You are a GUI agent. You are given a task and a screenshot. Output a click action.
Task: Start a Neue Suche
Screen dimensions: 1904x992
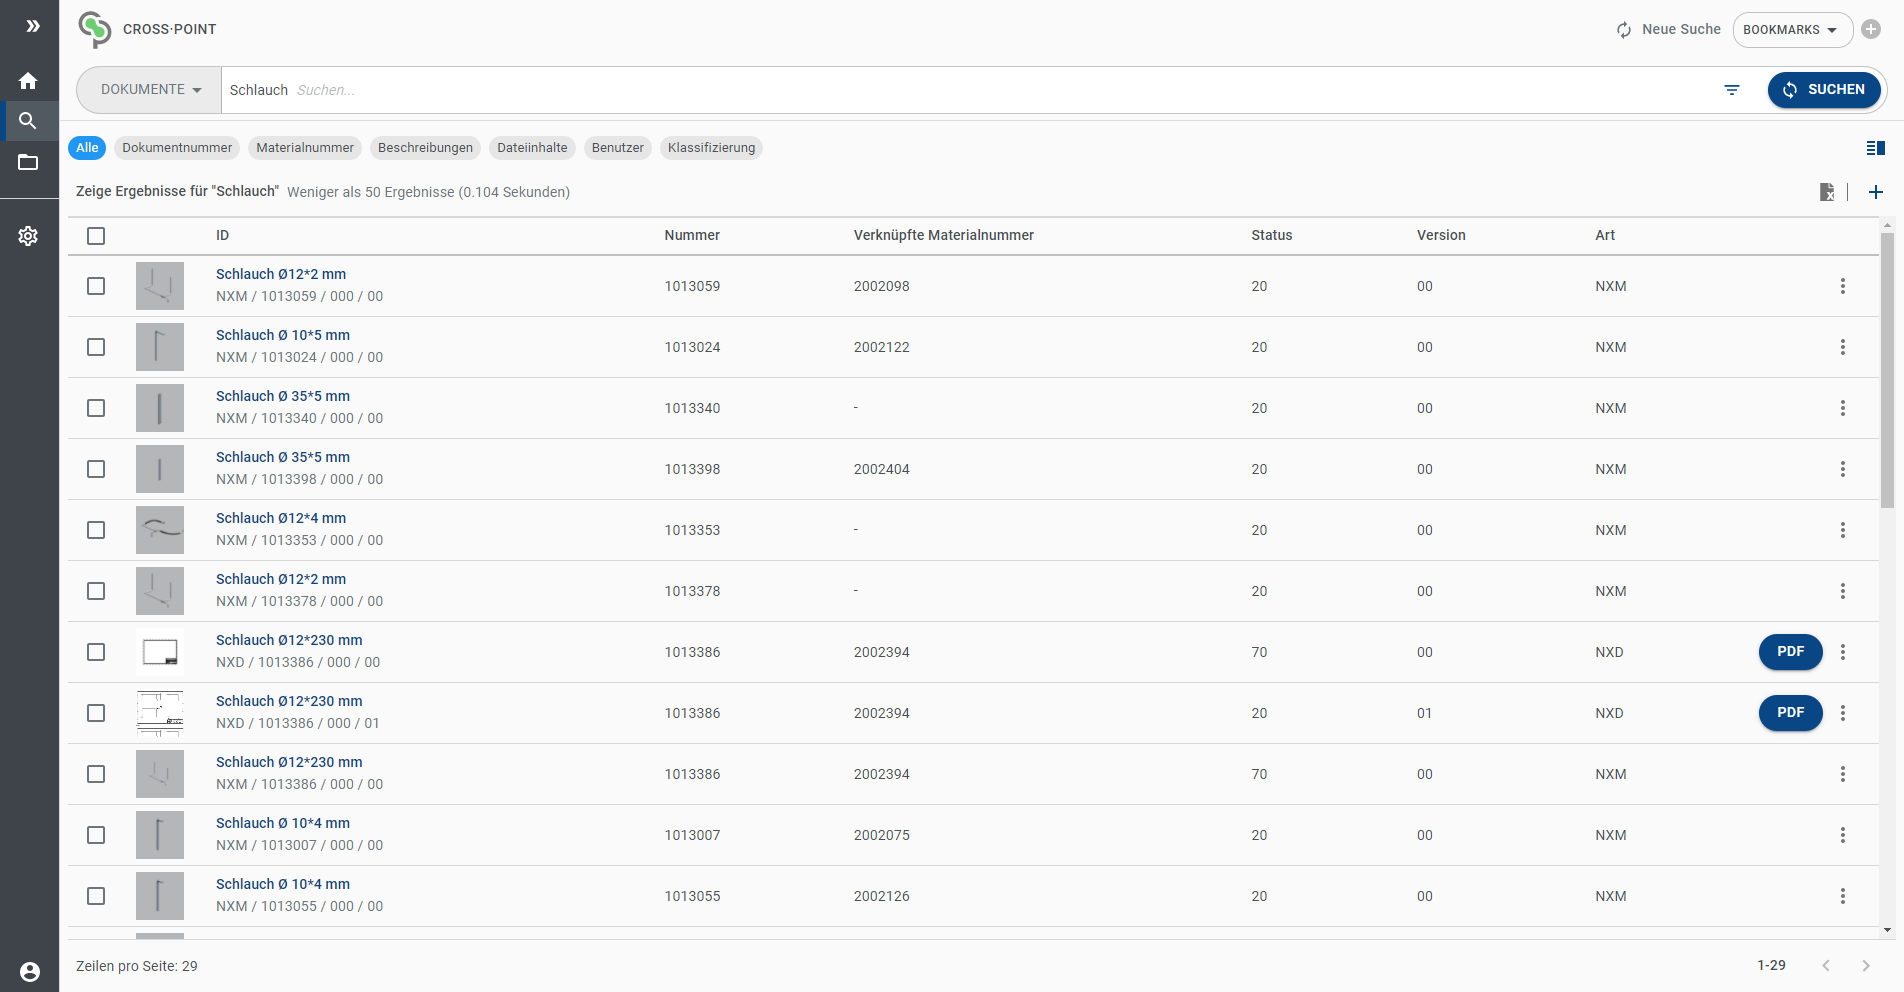[x=1668, y=30]
